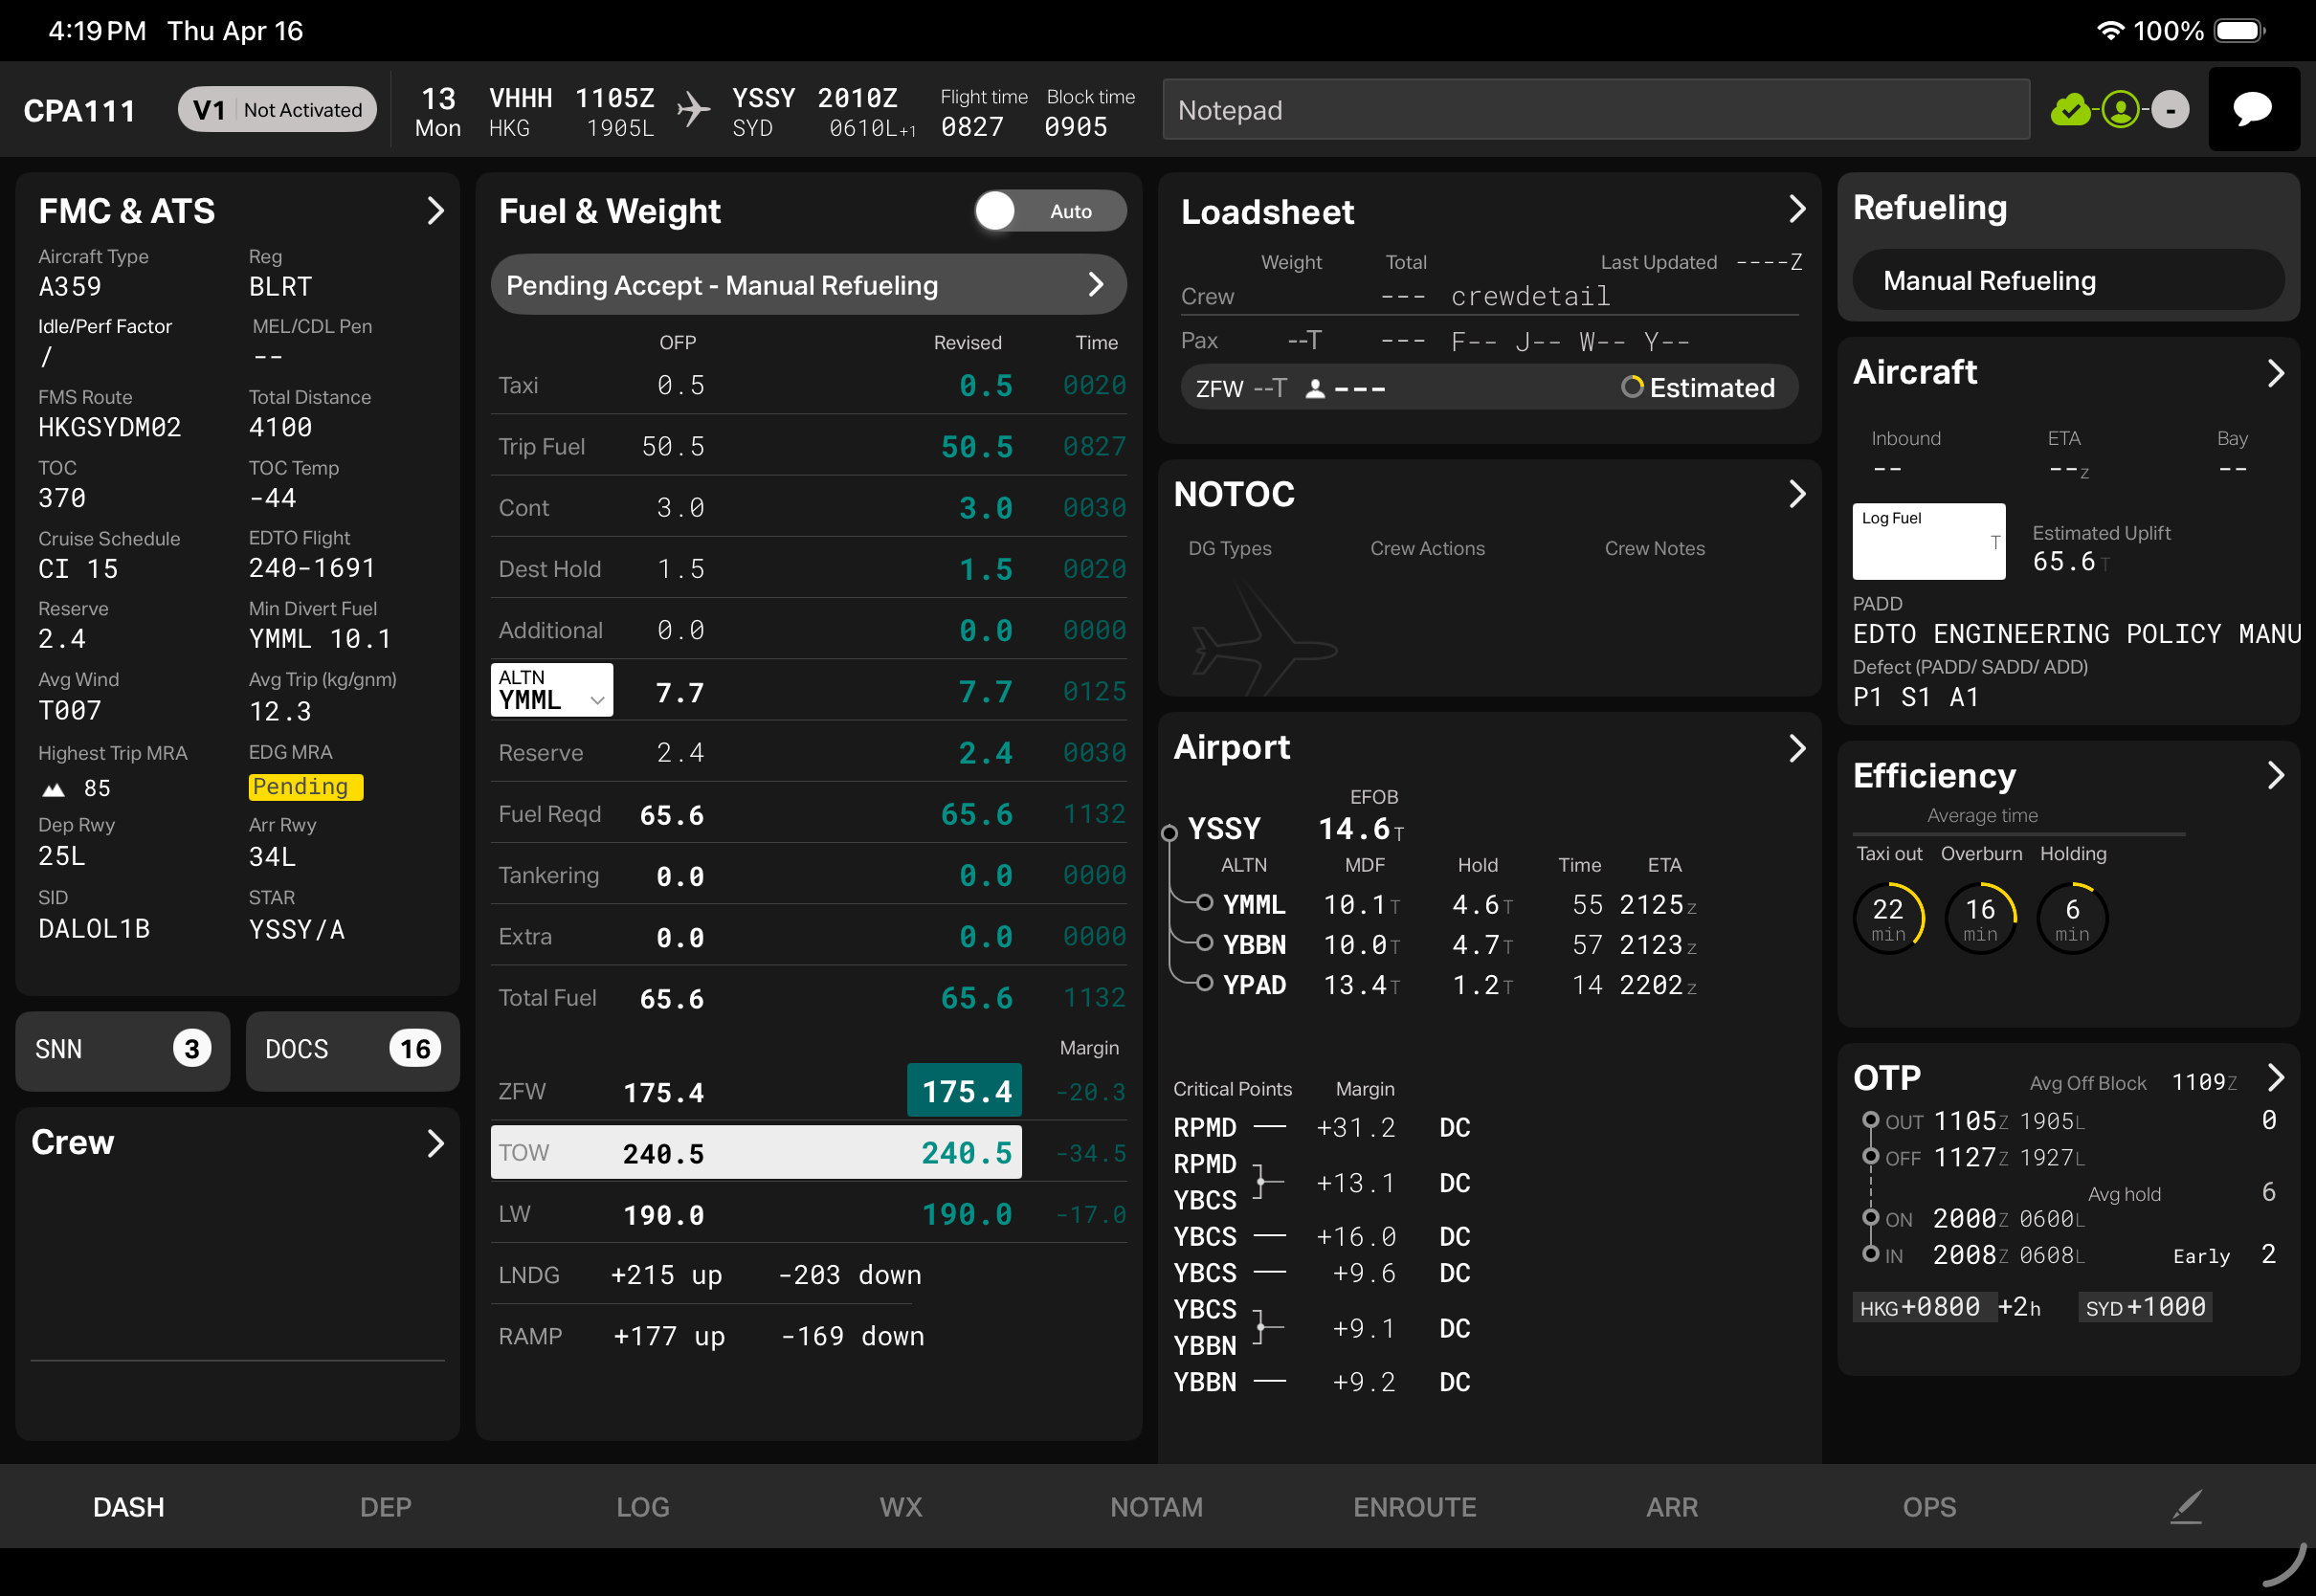Tap the Holding 6 min gauge

tap(2072, 917)
